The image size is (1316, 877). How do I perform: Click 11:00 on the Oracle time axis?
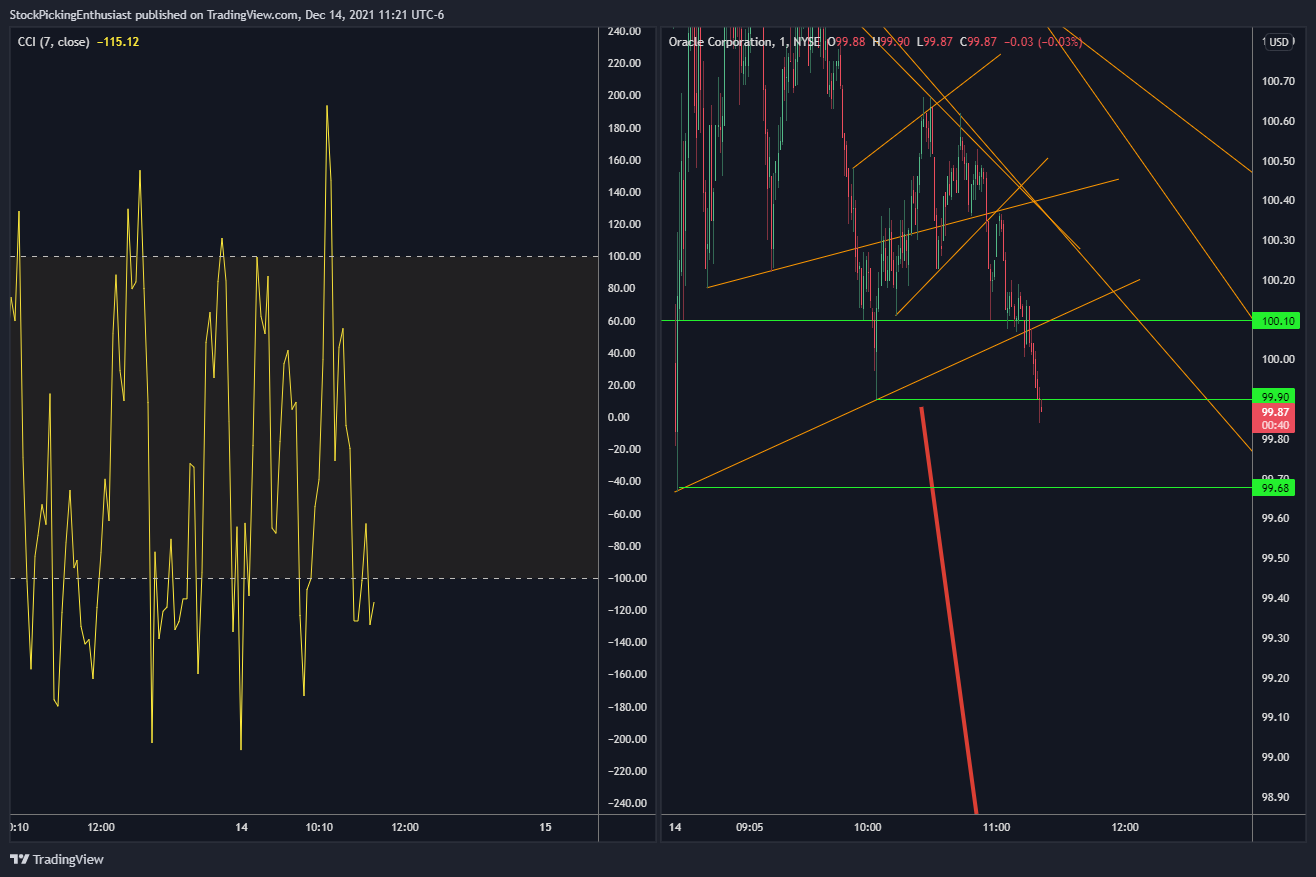[x=997, y=827]
